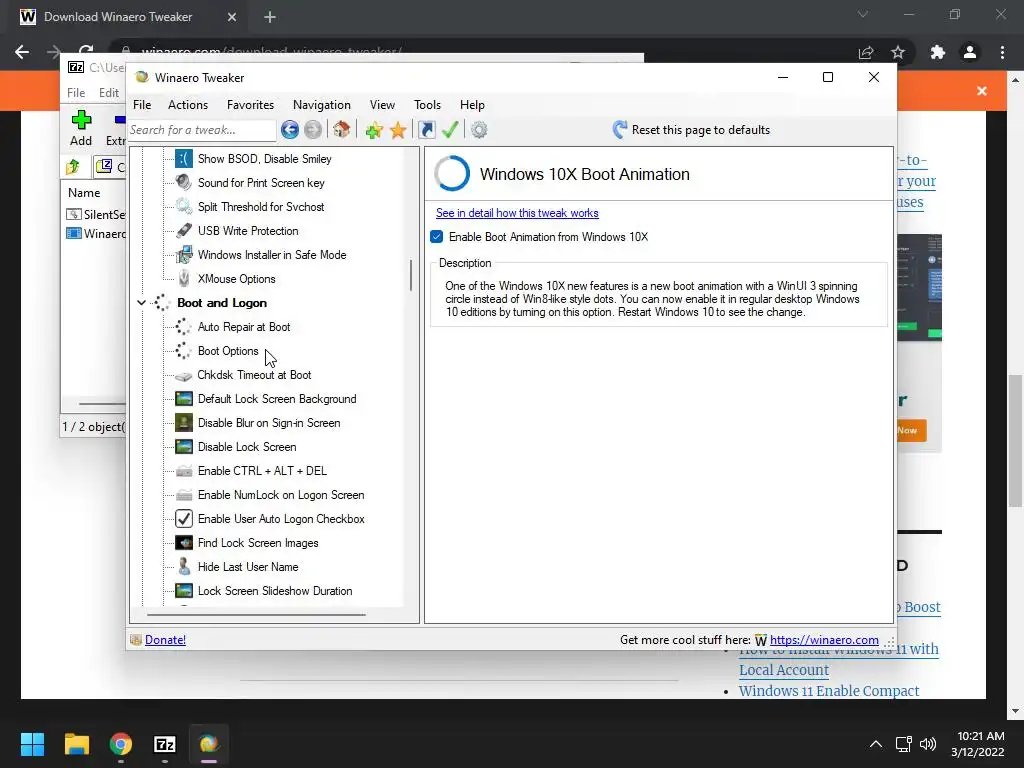
Task: Click the Back navigation arrow in Winaero toolbar
Action: 290,130
